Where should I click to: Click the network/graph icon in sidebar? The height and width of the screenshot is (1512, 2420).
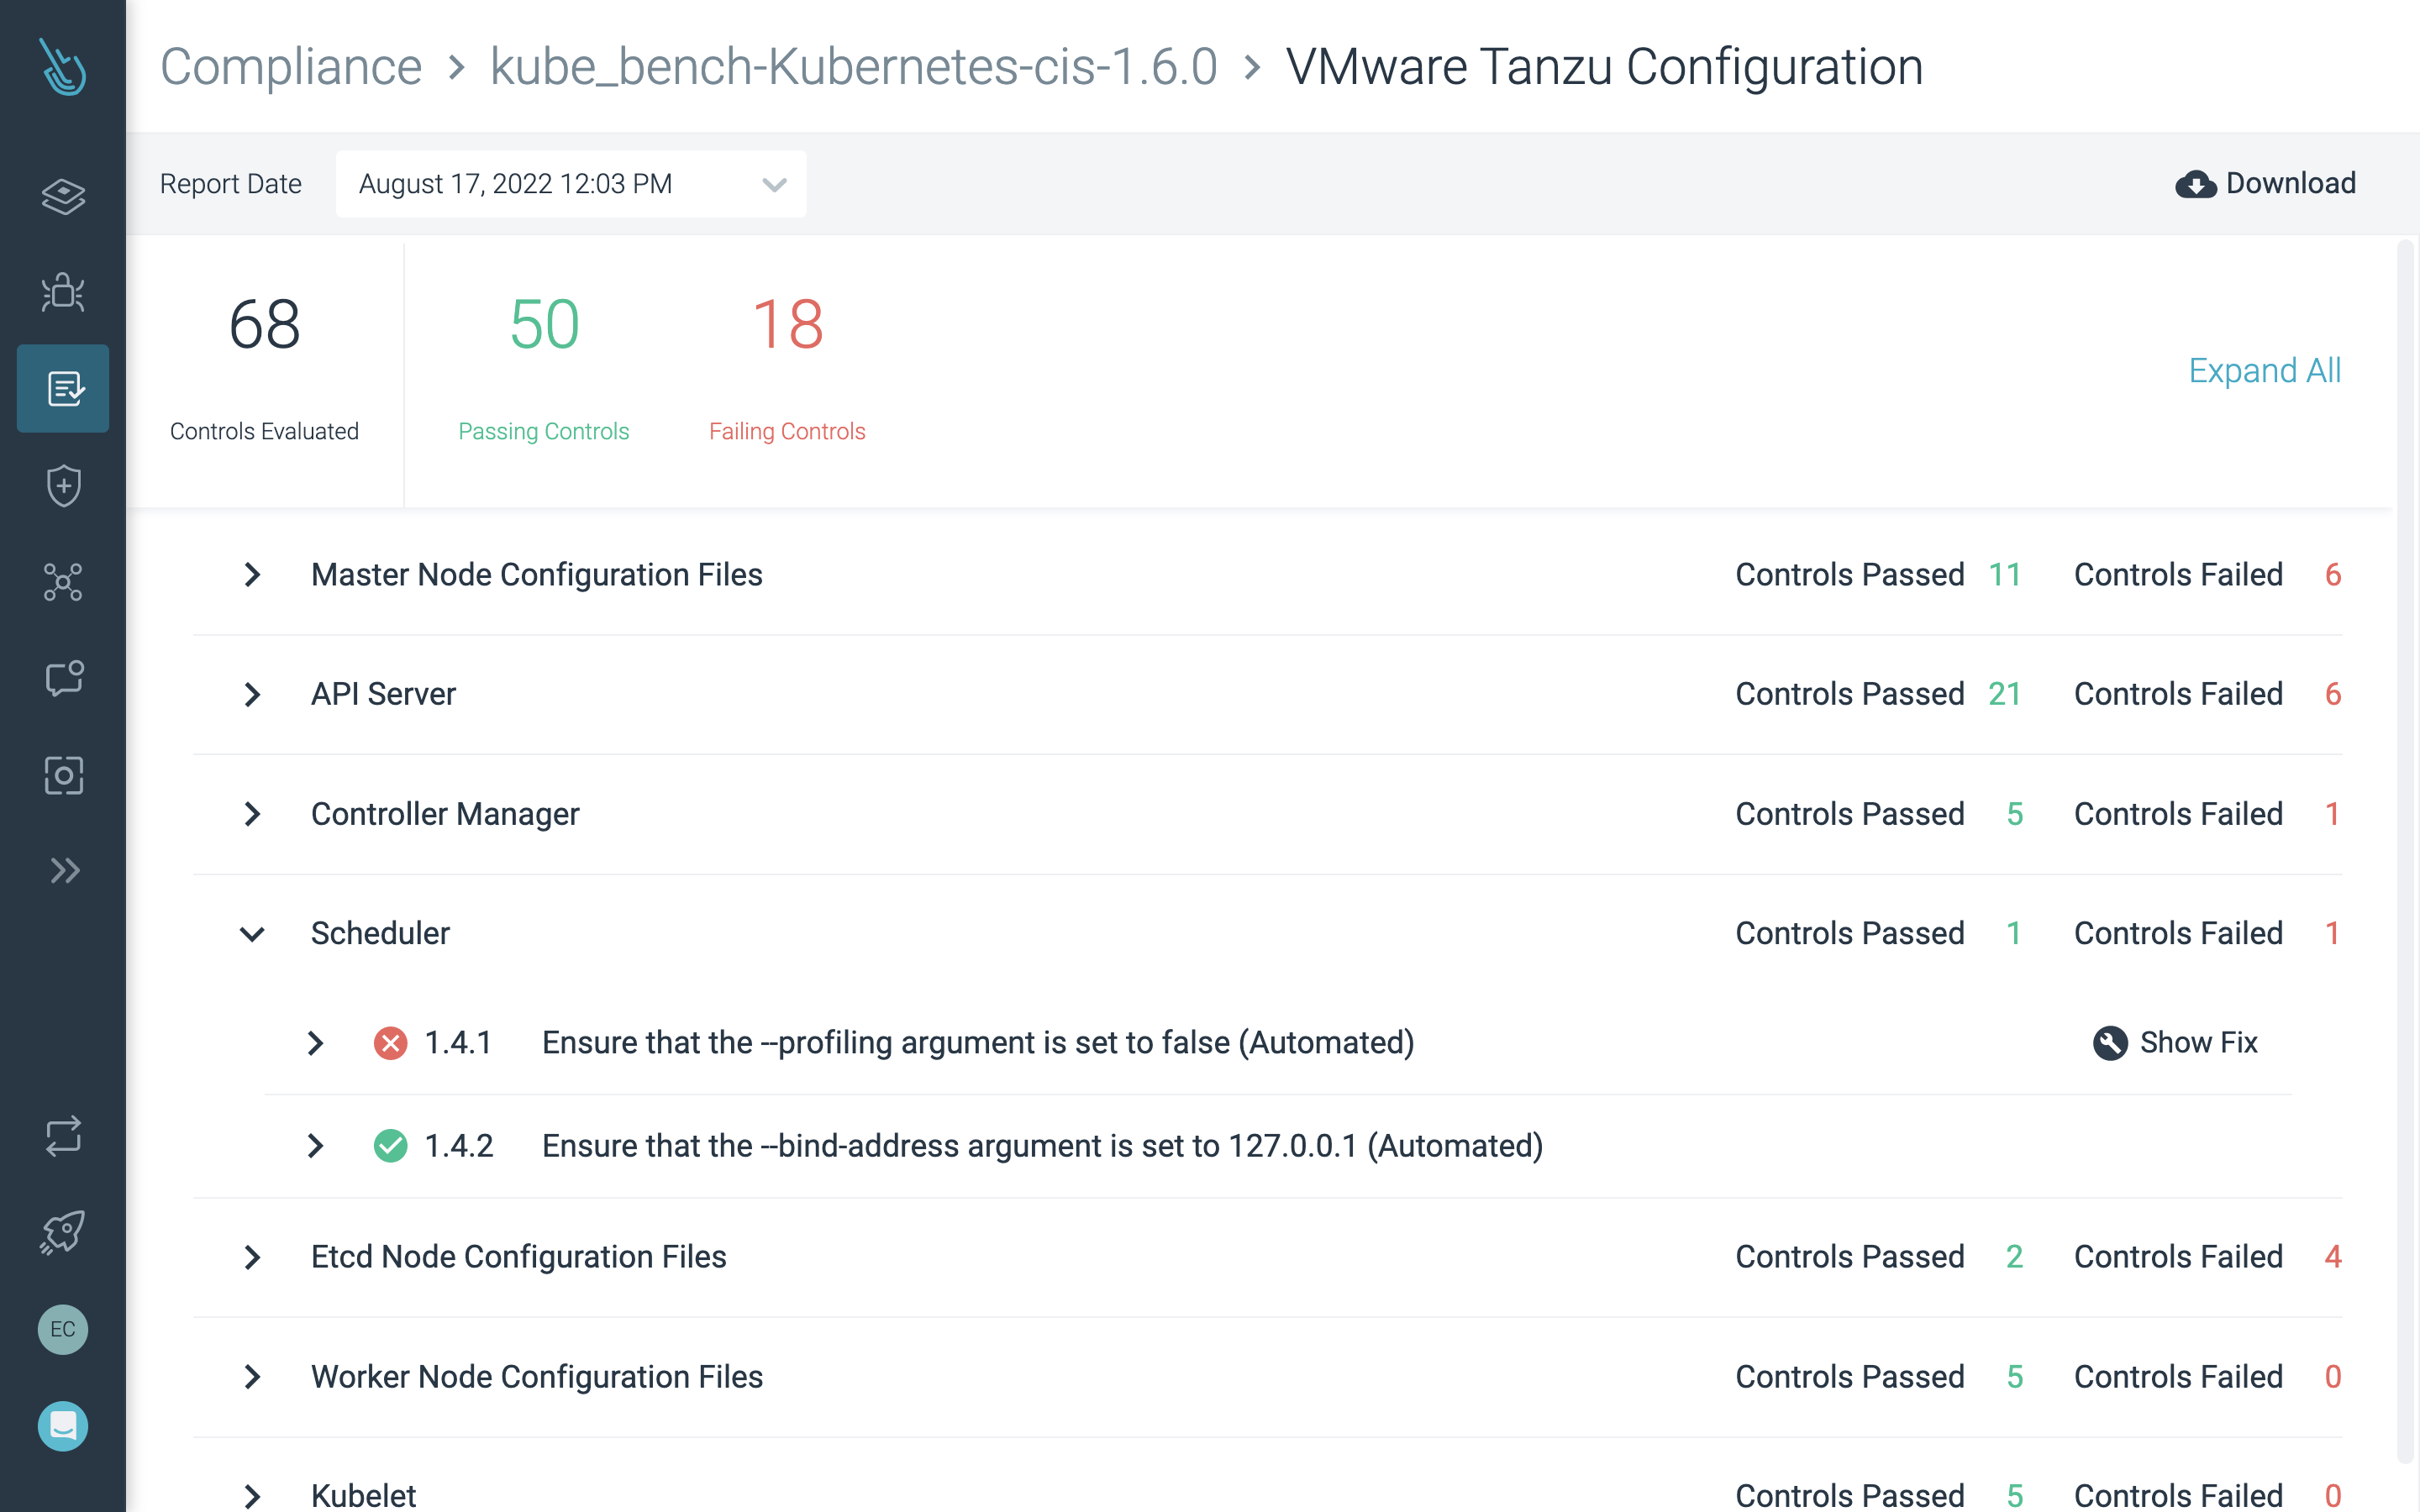tap(63, 580)
